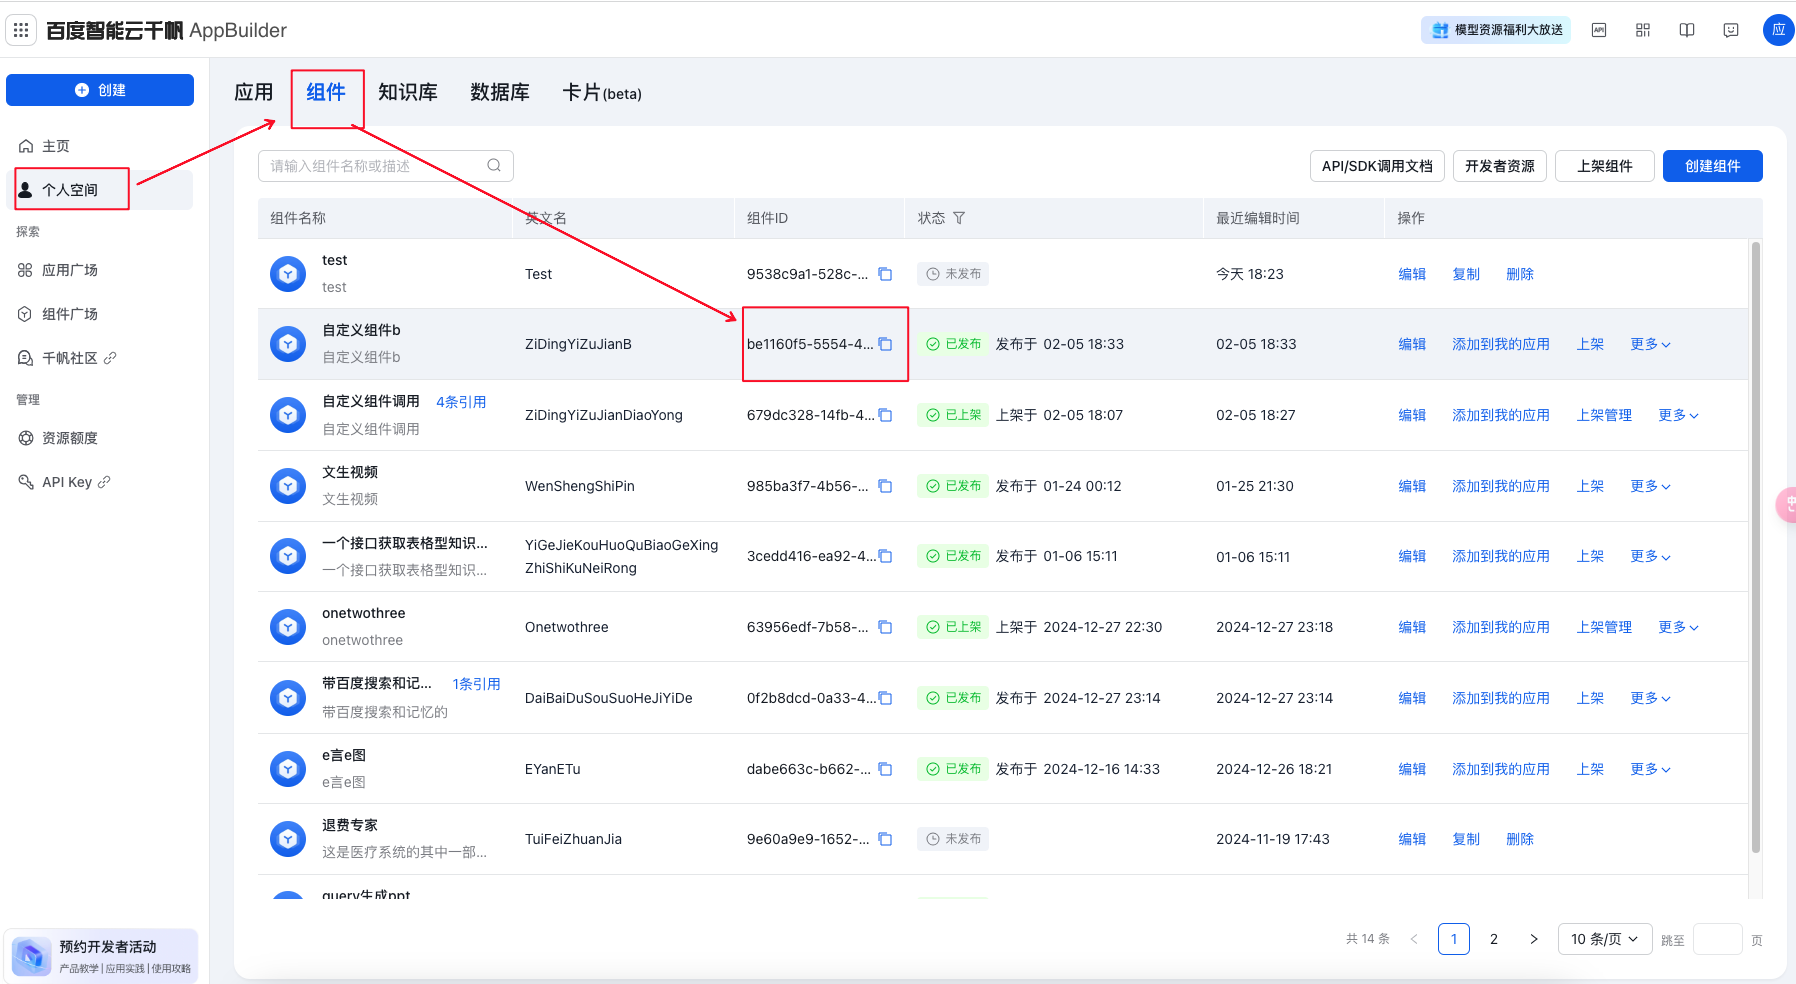
Task: Open the 10 条/页 page size dropdown
Action: 1605,939
